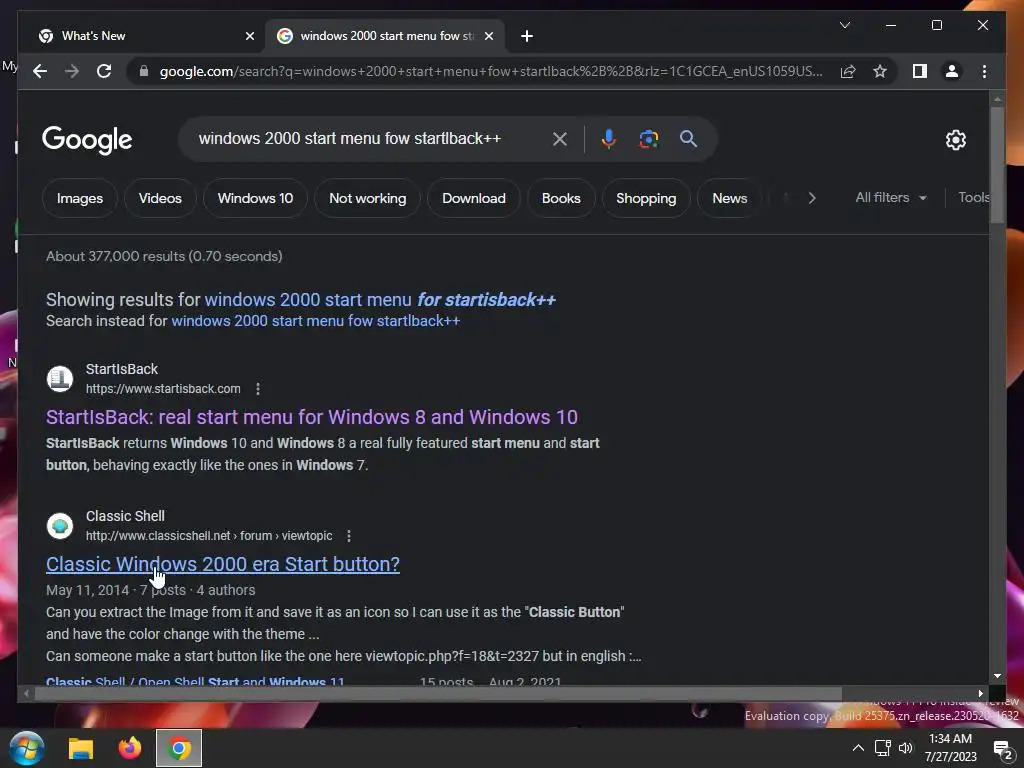This screenshot has width=1024, height=768.
Task: Filter results by News
Action: pyautogui.click(x=729, y=198)
